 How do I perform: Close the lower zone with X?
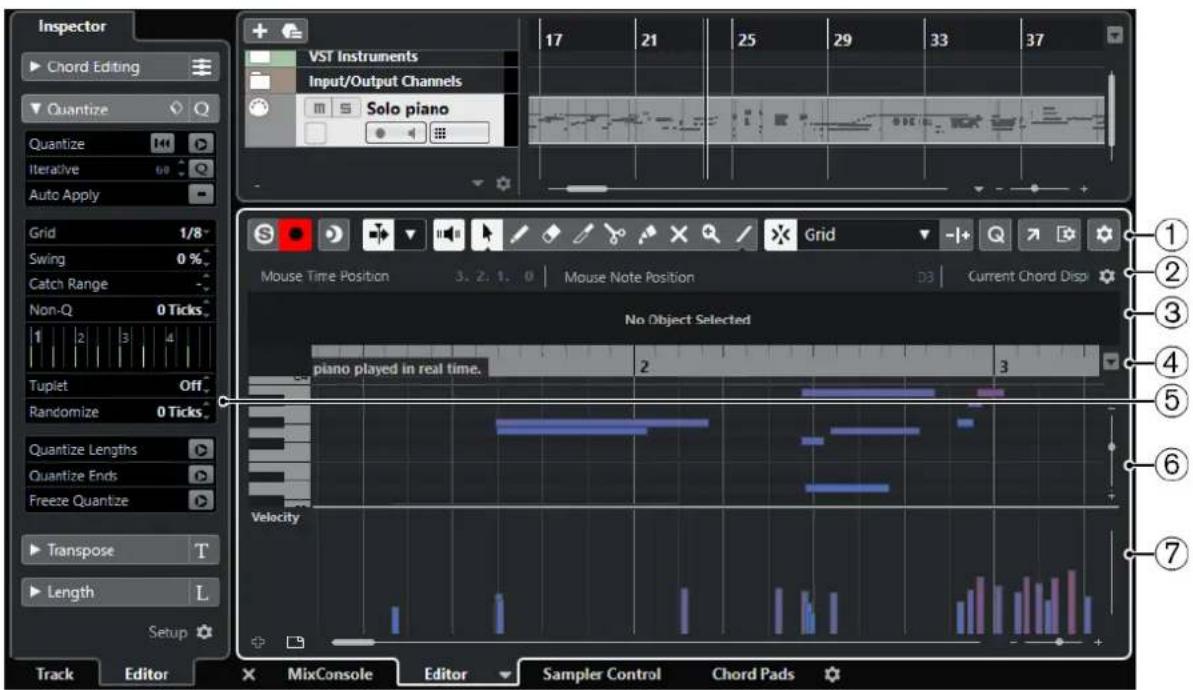point(249,675)
